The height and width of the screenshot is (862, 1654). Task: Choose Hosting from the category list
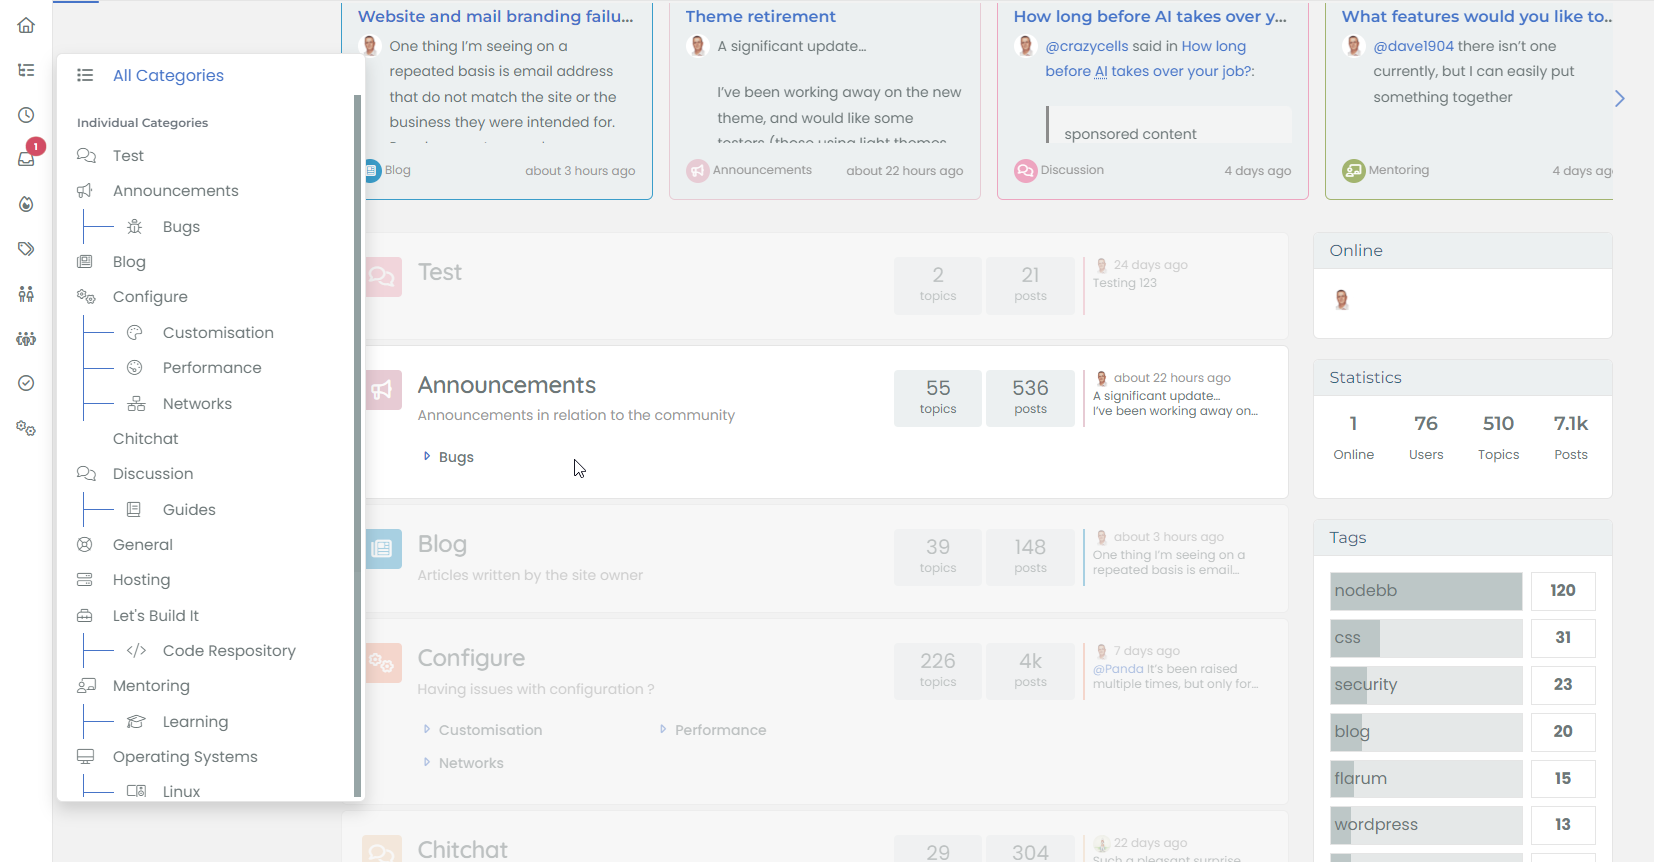(x=141, y=580)
